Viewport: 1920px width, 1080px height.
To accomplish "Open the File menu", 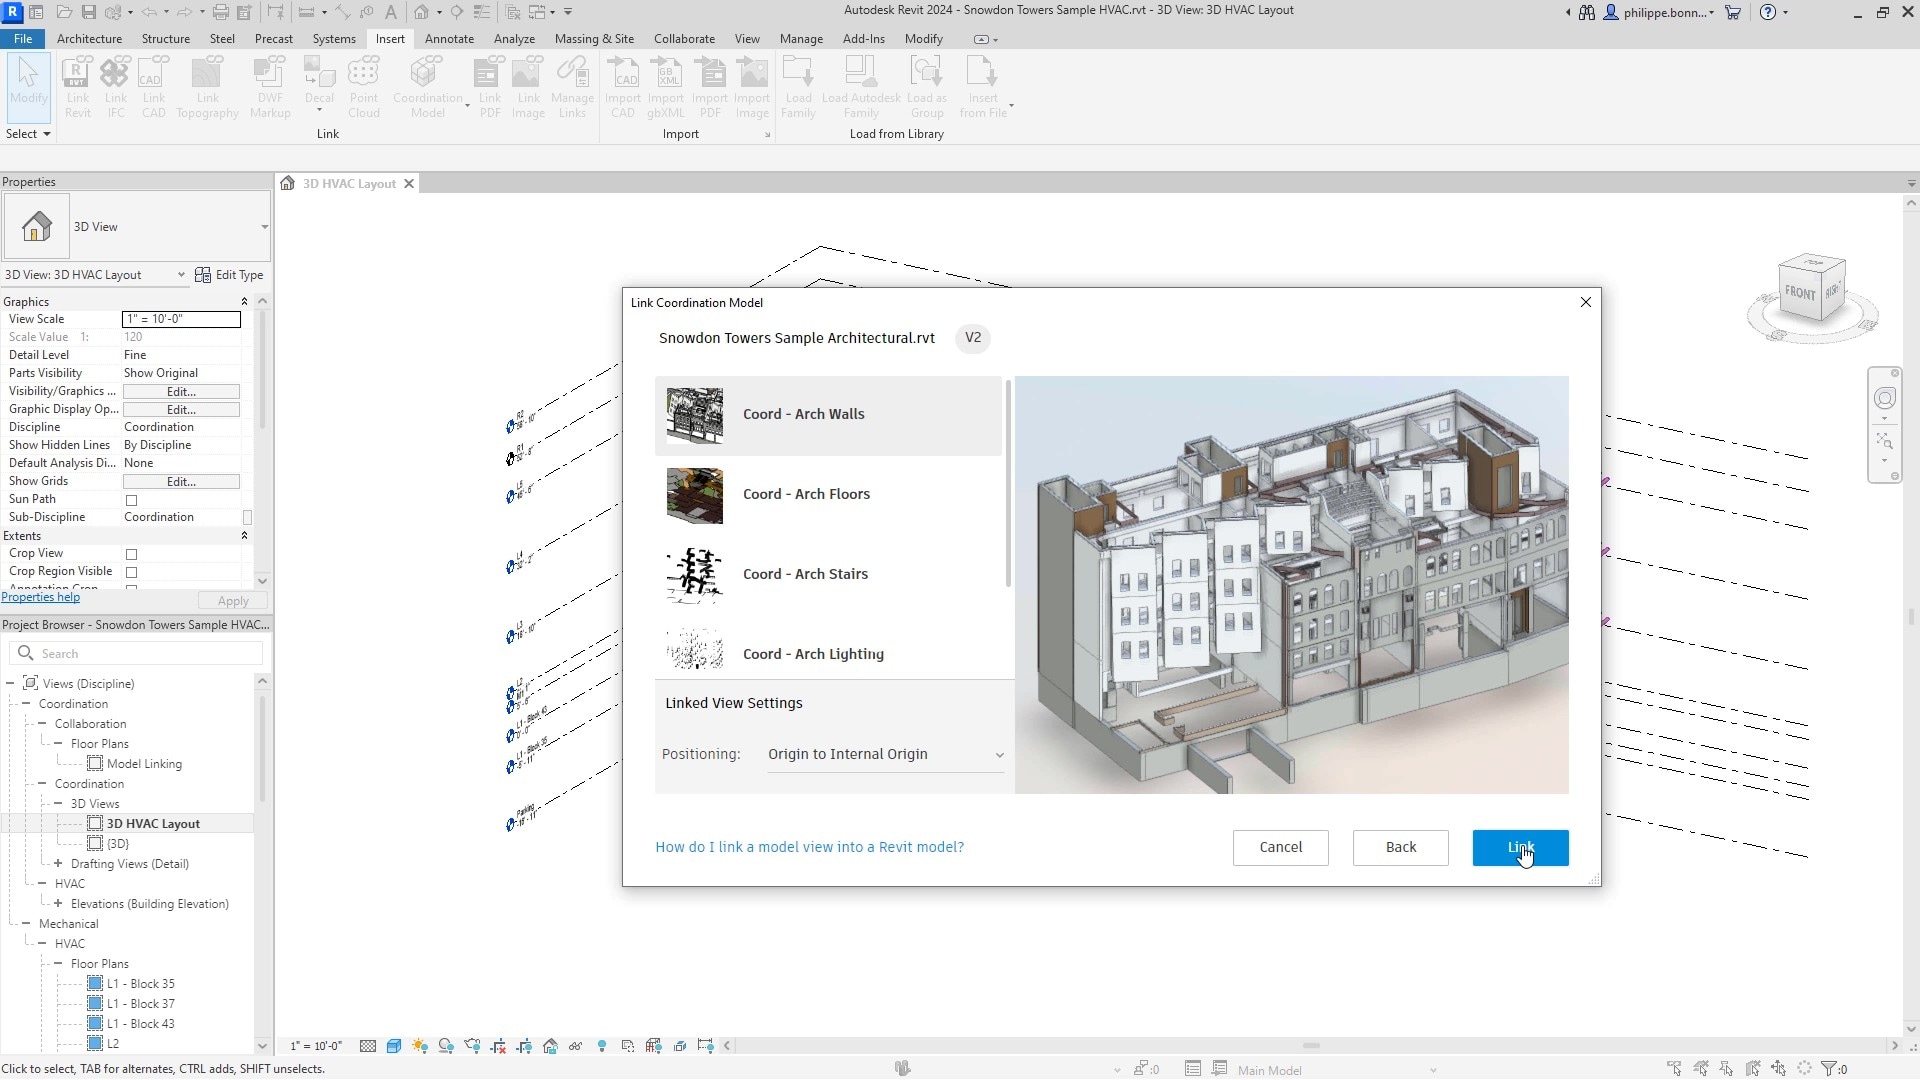I will [23, 39].
